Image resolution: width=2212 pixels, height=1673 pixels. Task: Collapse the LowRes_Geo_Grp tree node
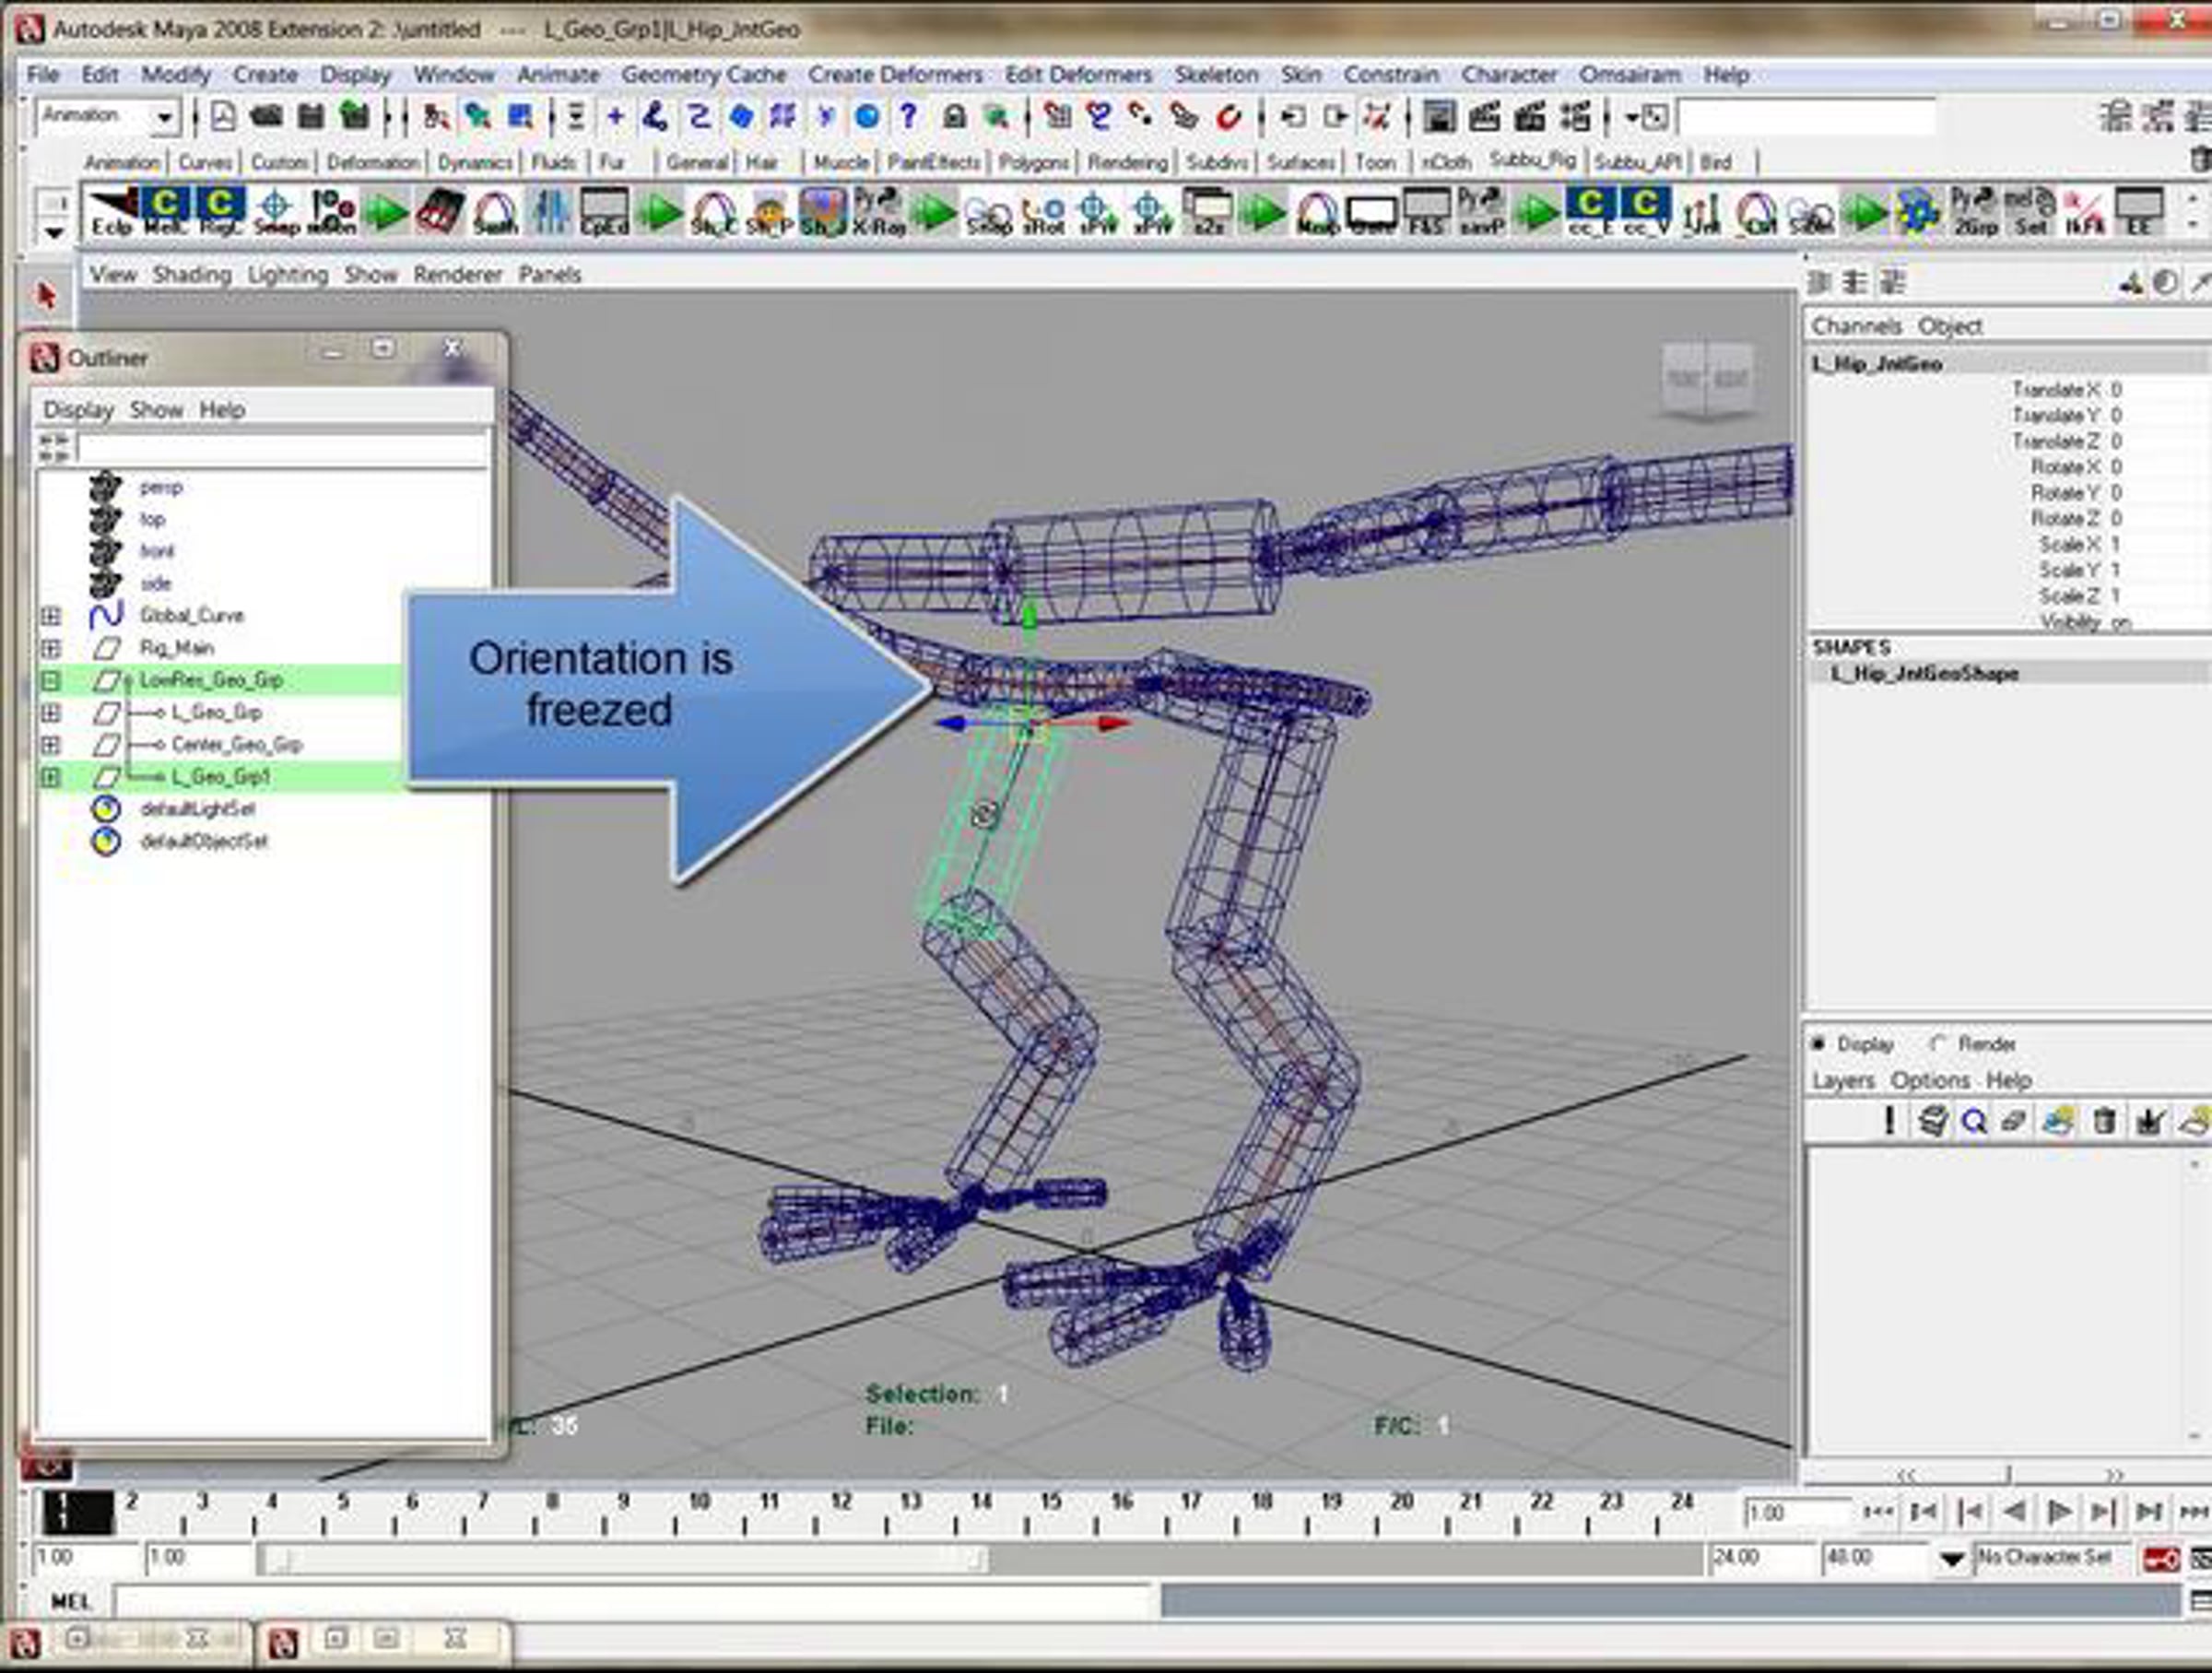51,681
